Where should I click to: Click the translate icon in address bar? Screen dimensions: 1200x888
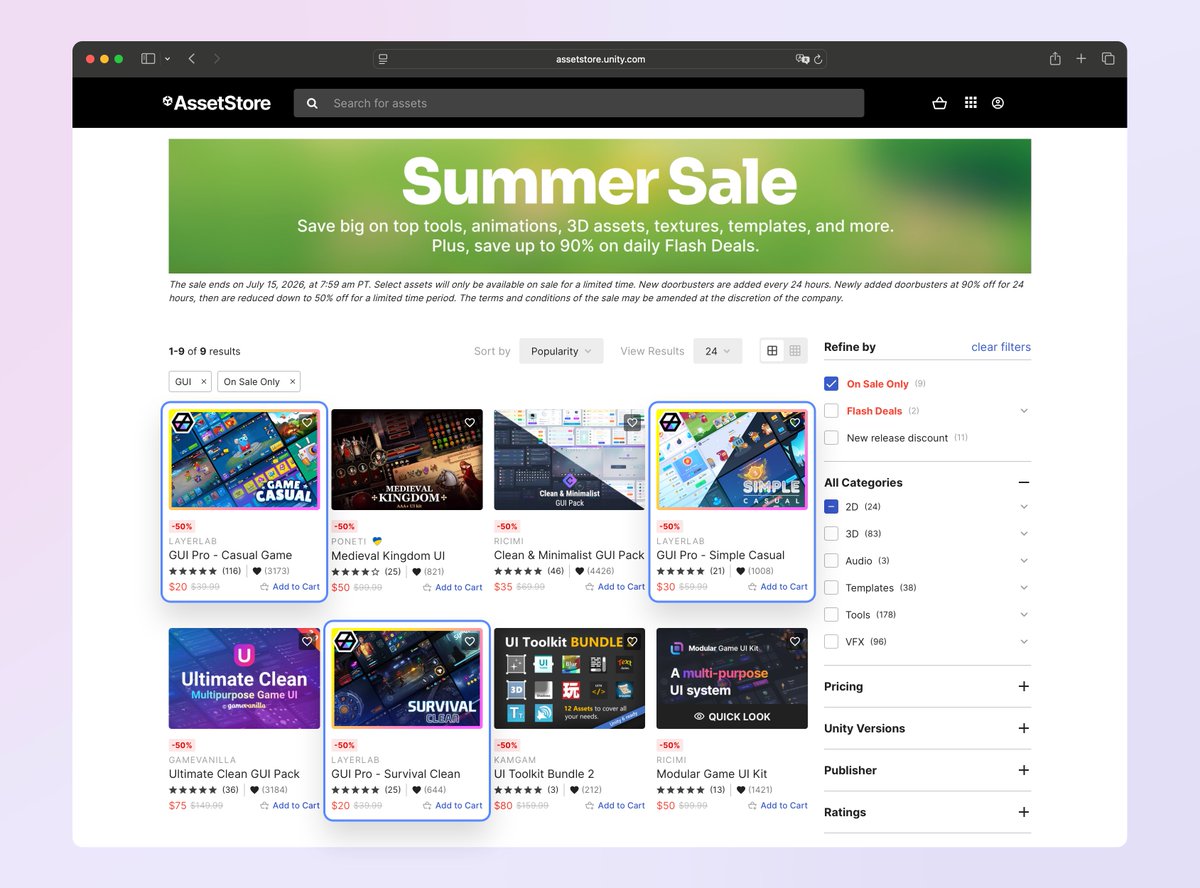coord(802,59)
